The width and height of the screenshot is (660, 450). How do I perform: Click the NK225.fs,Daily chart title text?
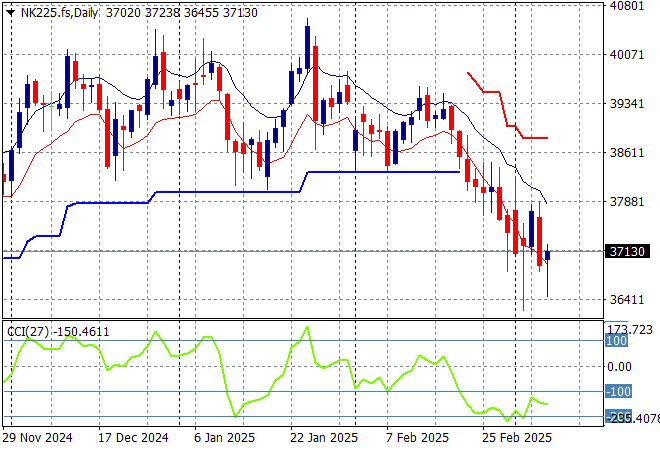[59, 13]
